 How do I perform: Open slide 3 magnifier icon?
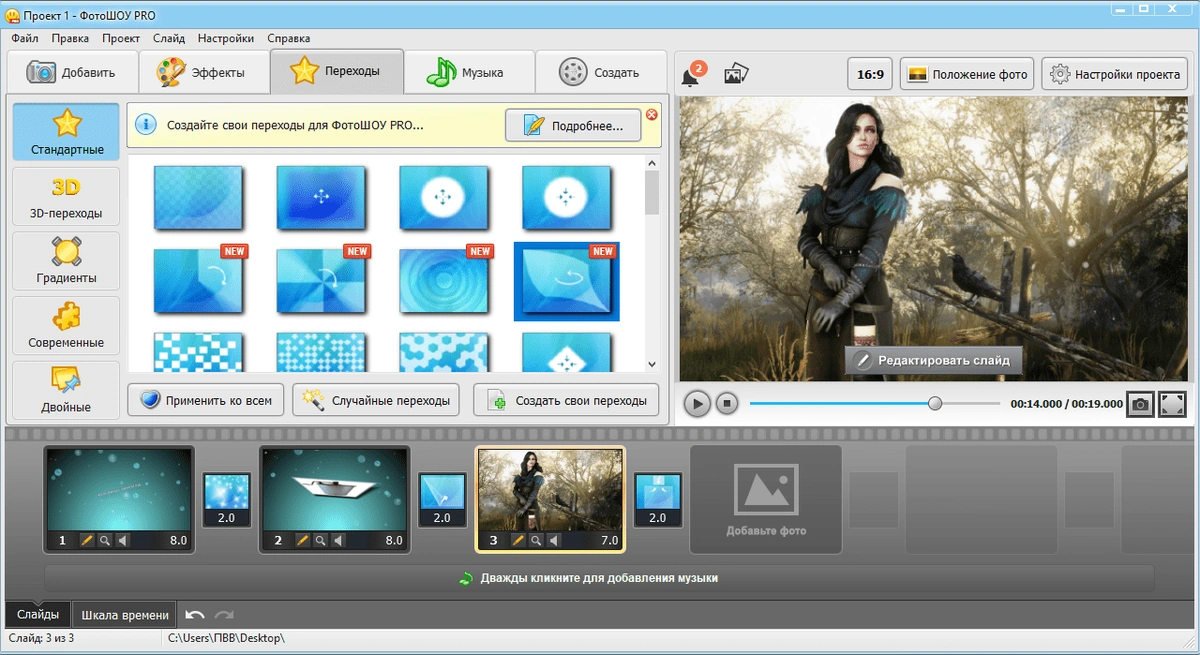[536, 540]
